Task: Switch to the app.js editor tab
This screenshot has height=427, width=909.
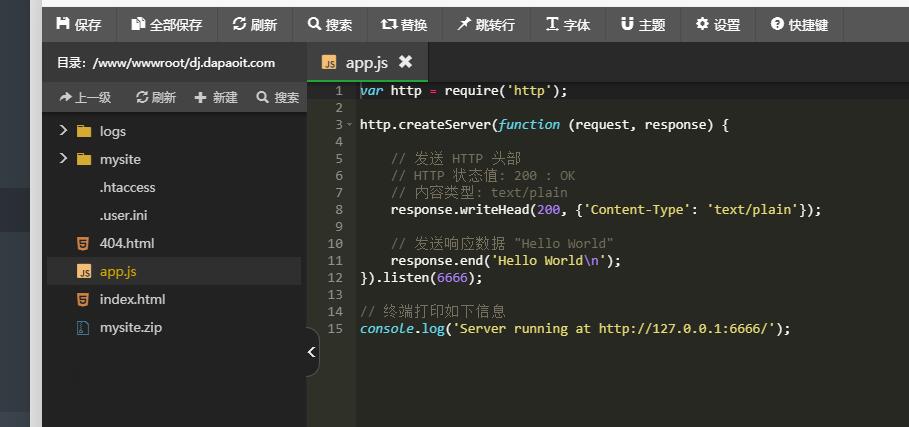Action: (x=367, y=62)
